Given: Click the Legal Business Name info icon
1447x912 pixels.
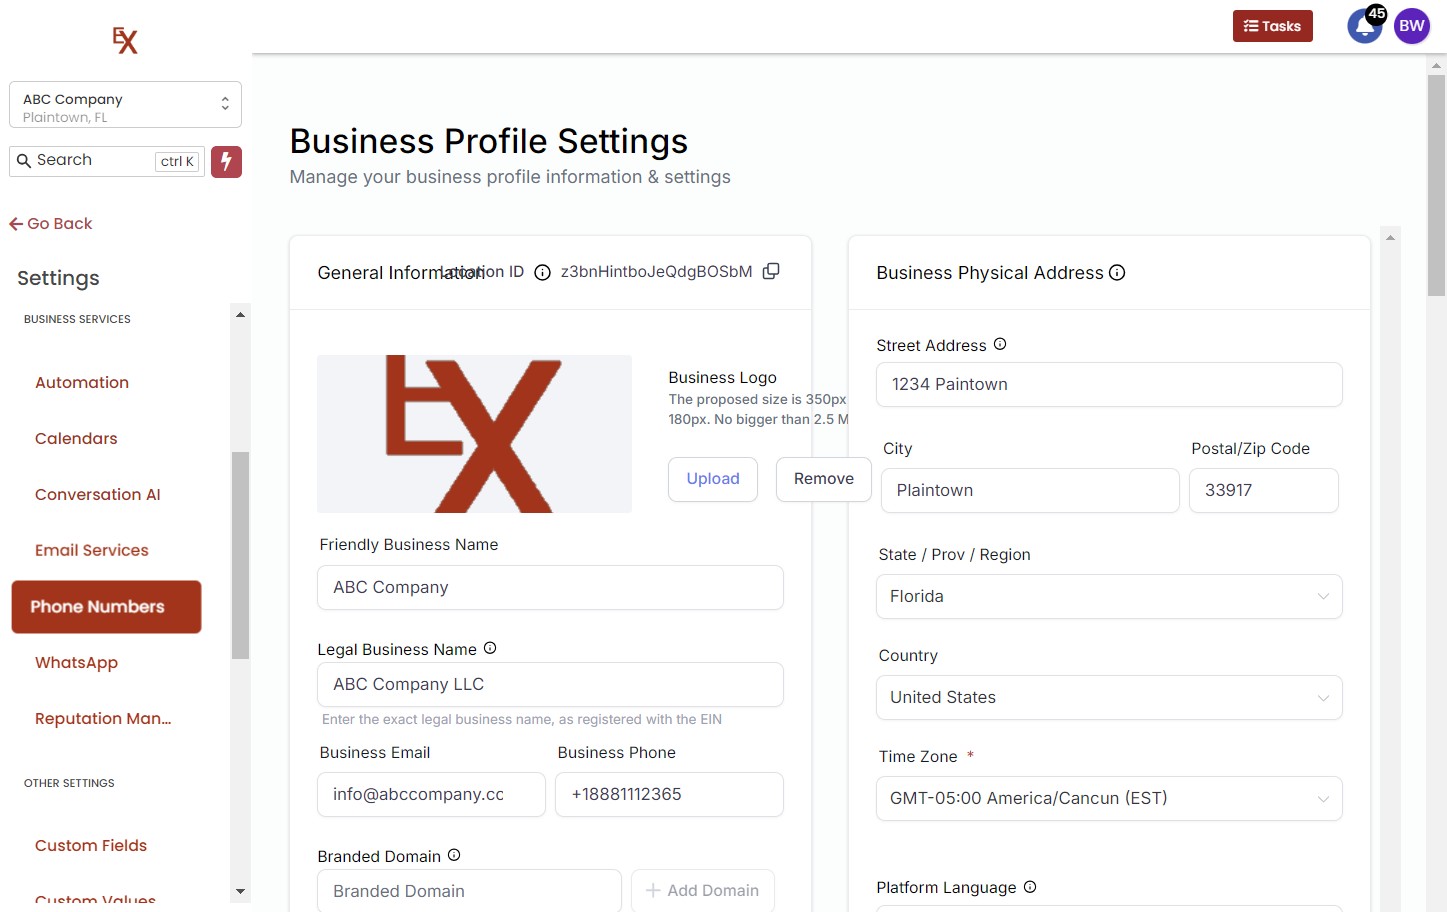Looking at the screenshot, I should (x=490, y=648).
